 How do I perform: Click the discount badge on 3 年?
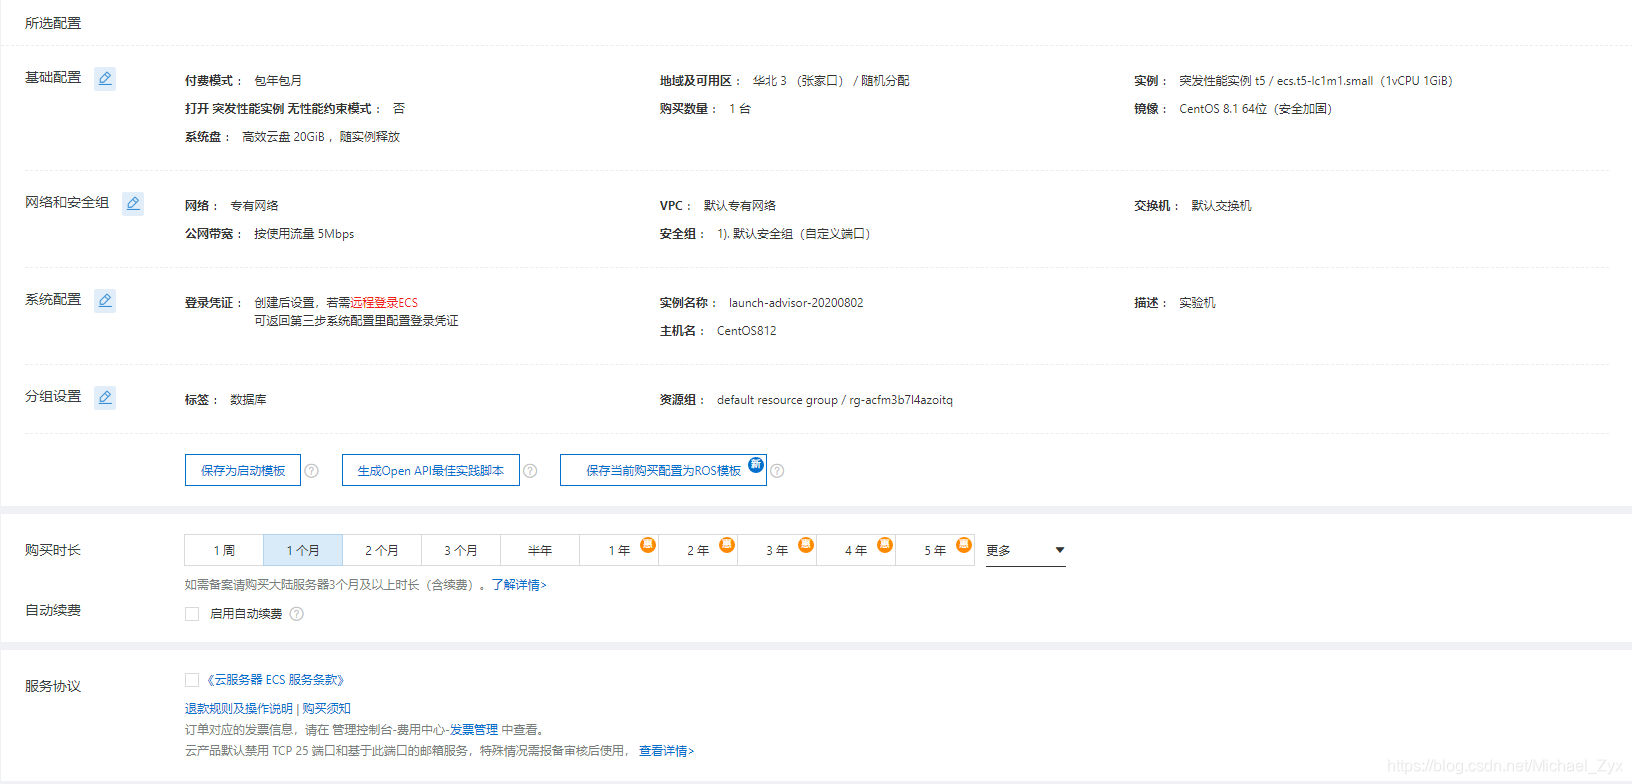[x=806, y=544]
